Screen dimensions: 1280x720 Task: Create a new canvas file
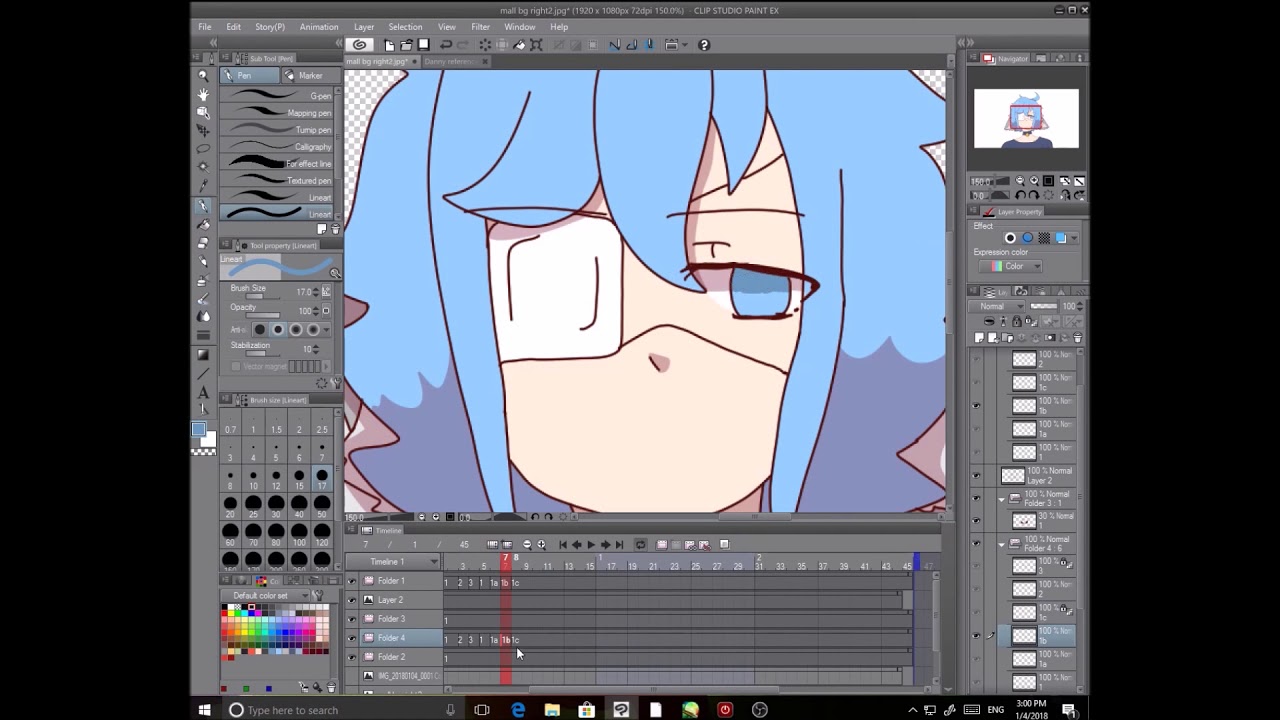[x=389, y=44]
